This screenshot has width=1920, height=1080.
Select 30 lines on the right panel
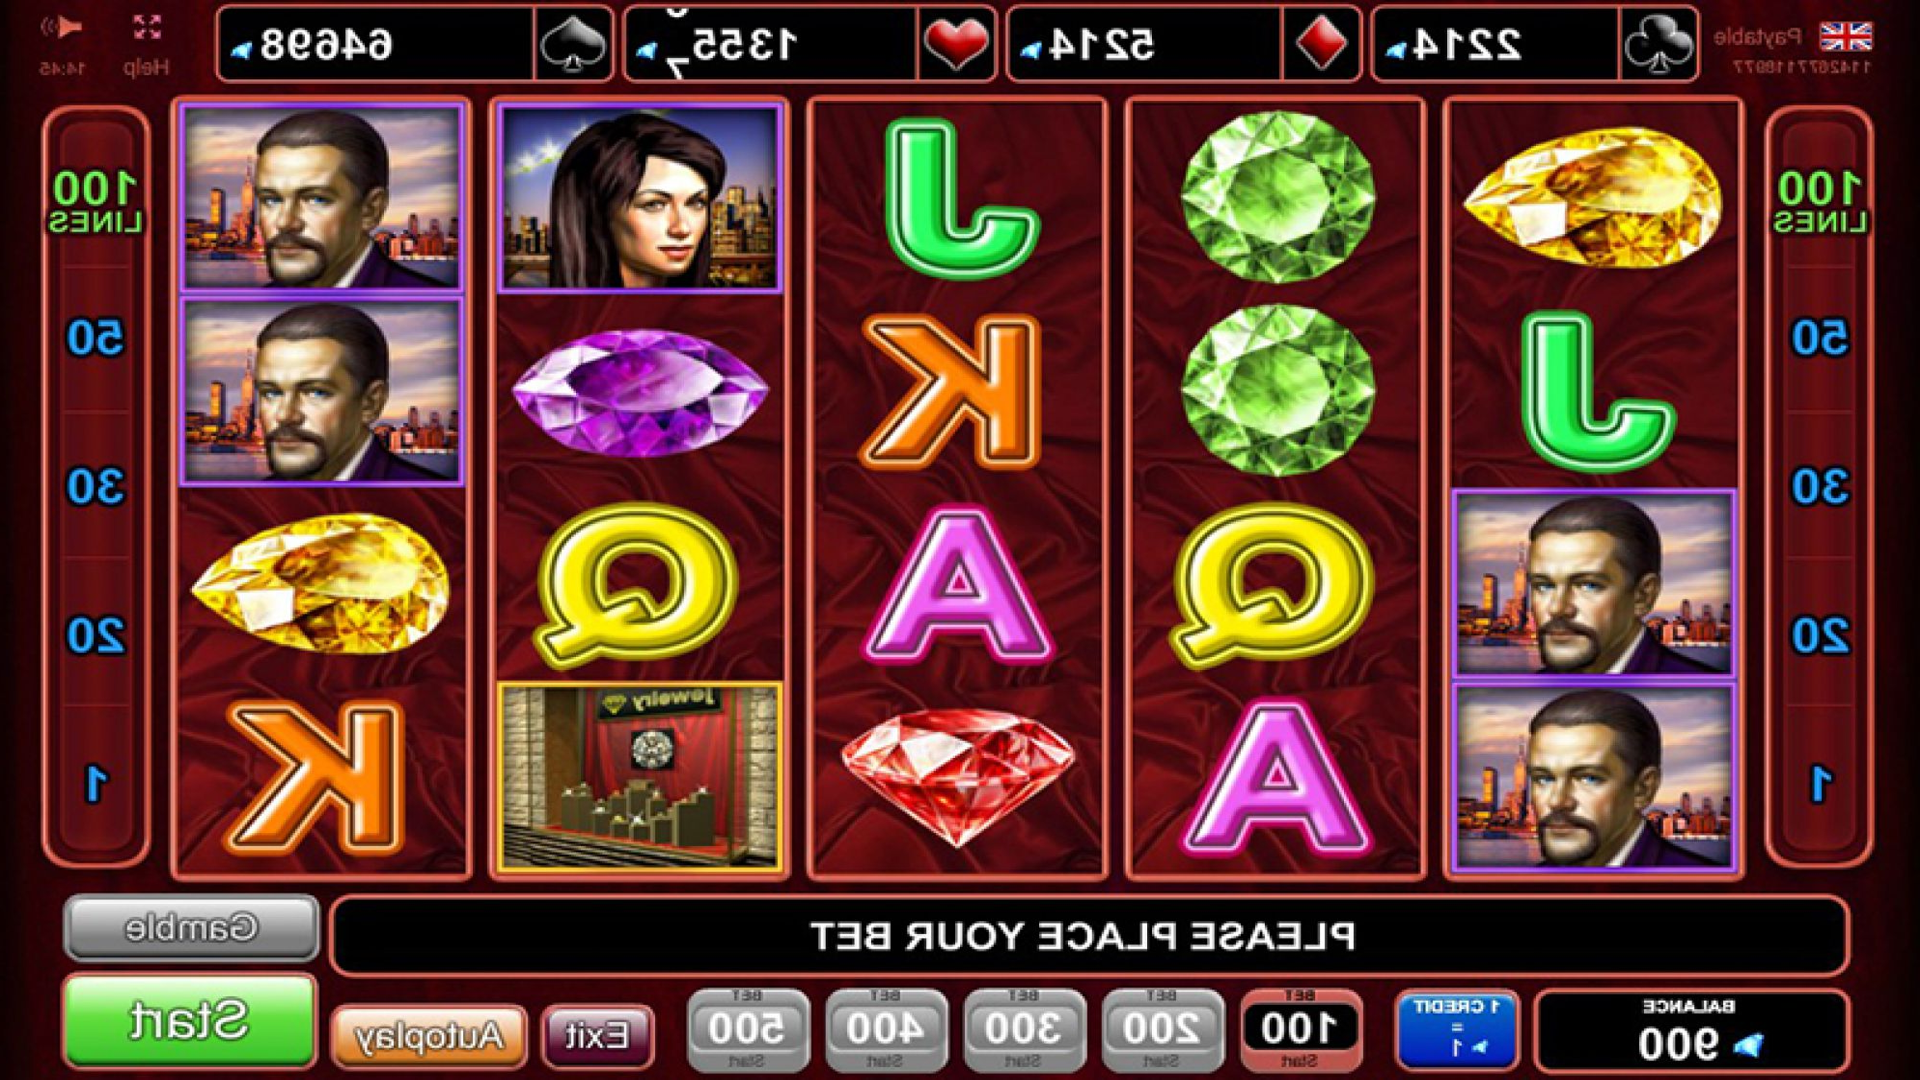1819,487
